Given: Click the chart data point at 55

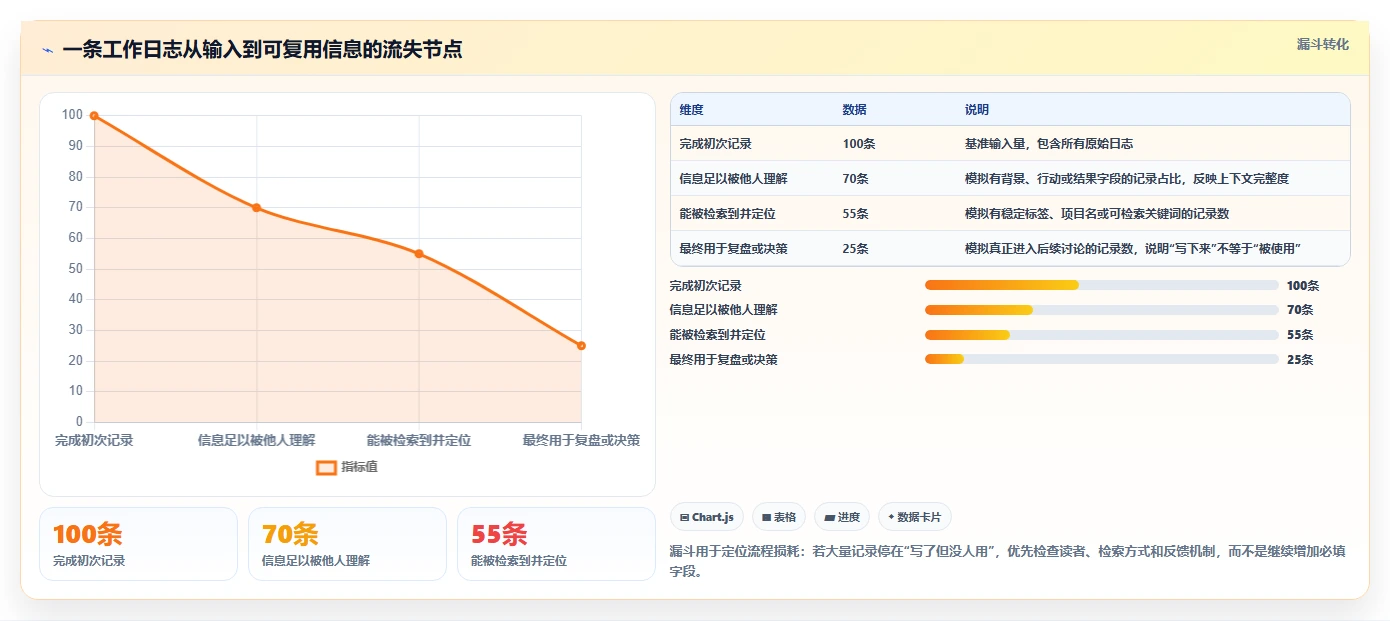Looking at the screenshot, I should click(x=419, y=254).
